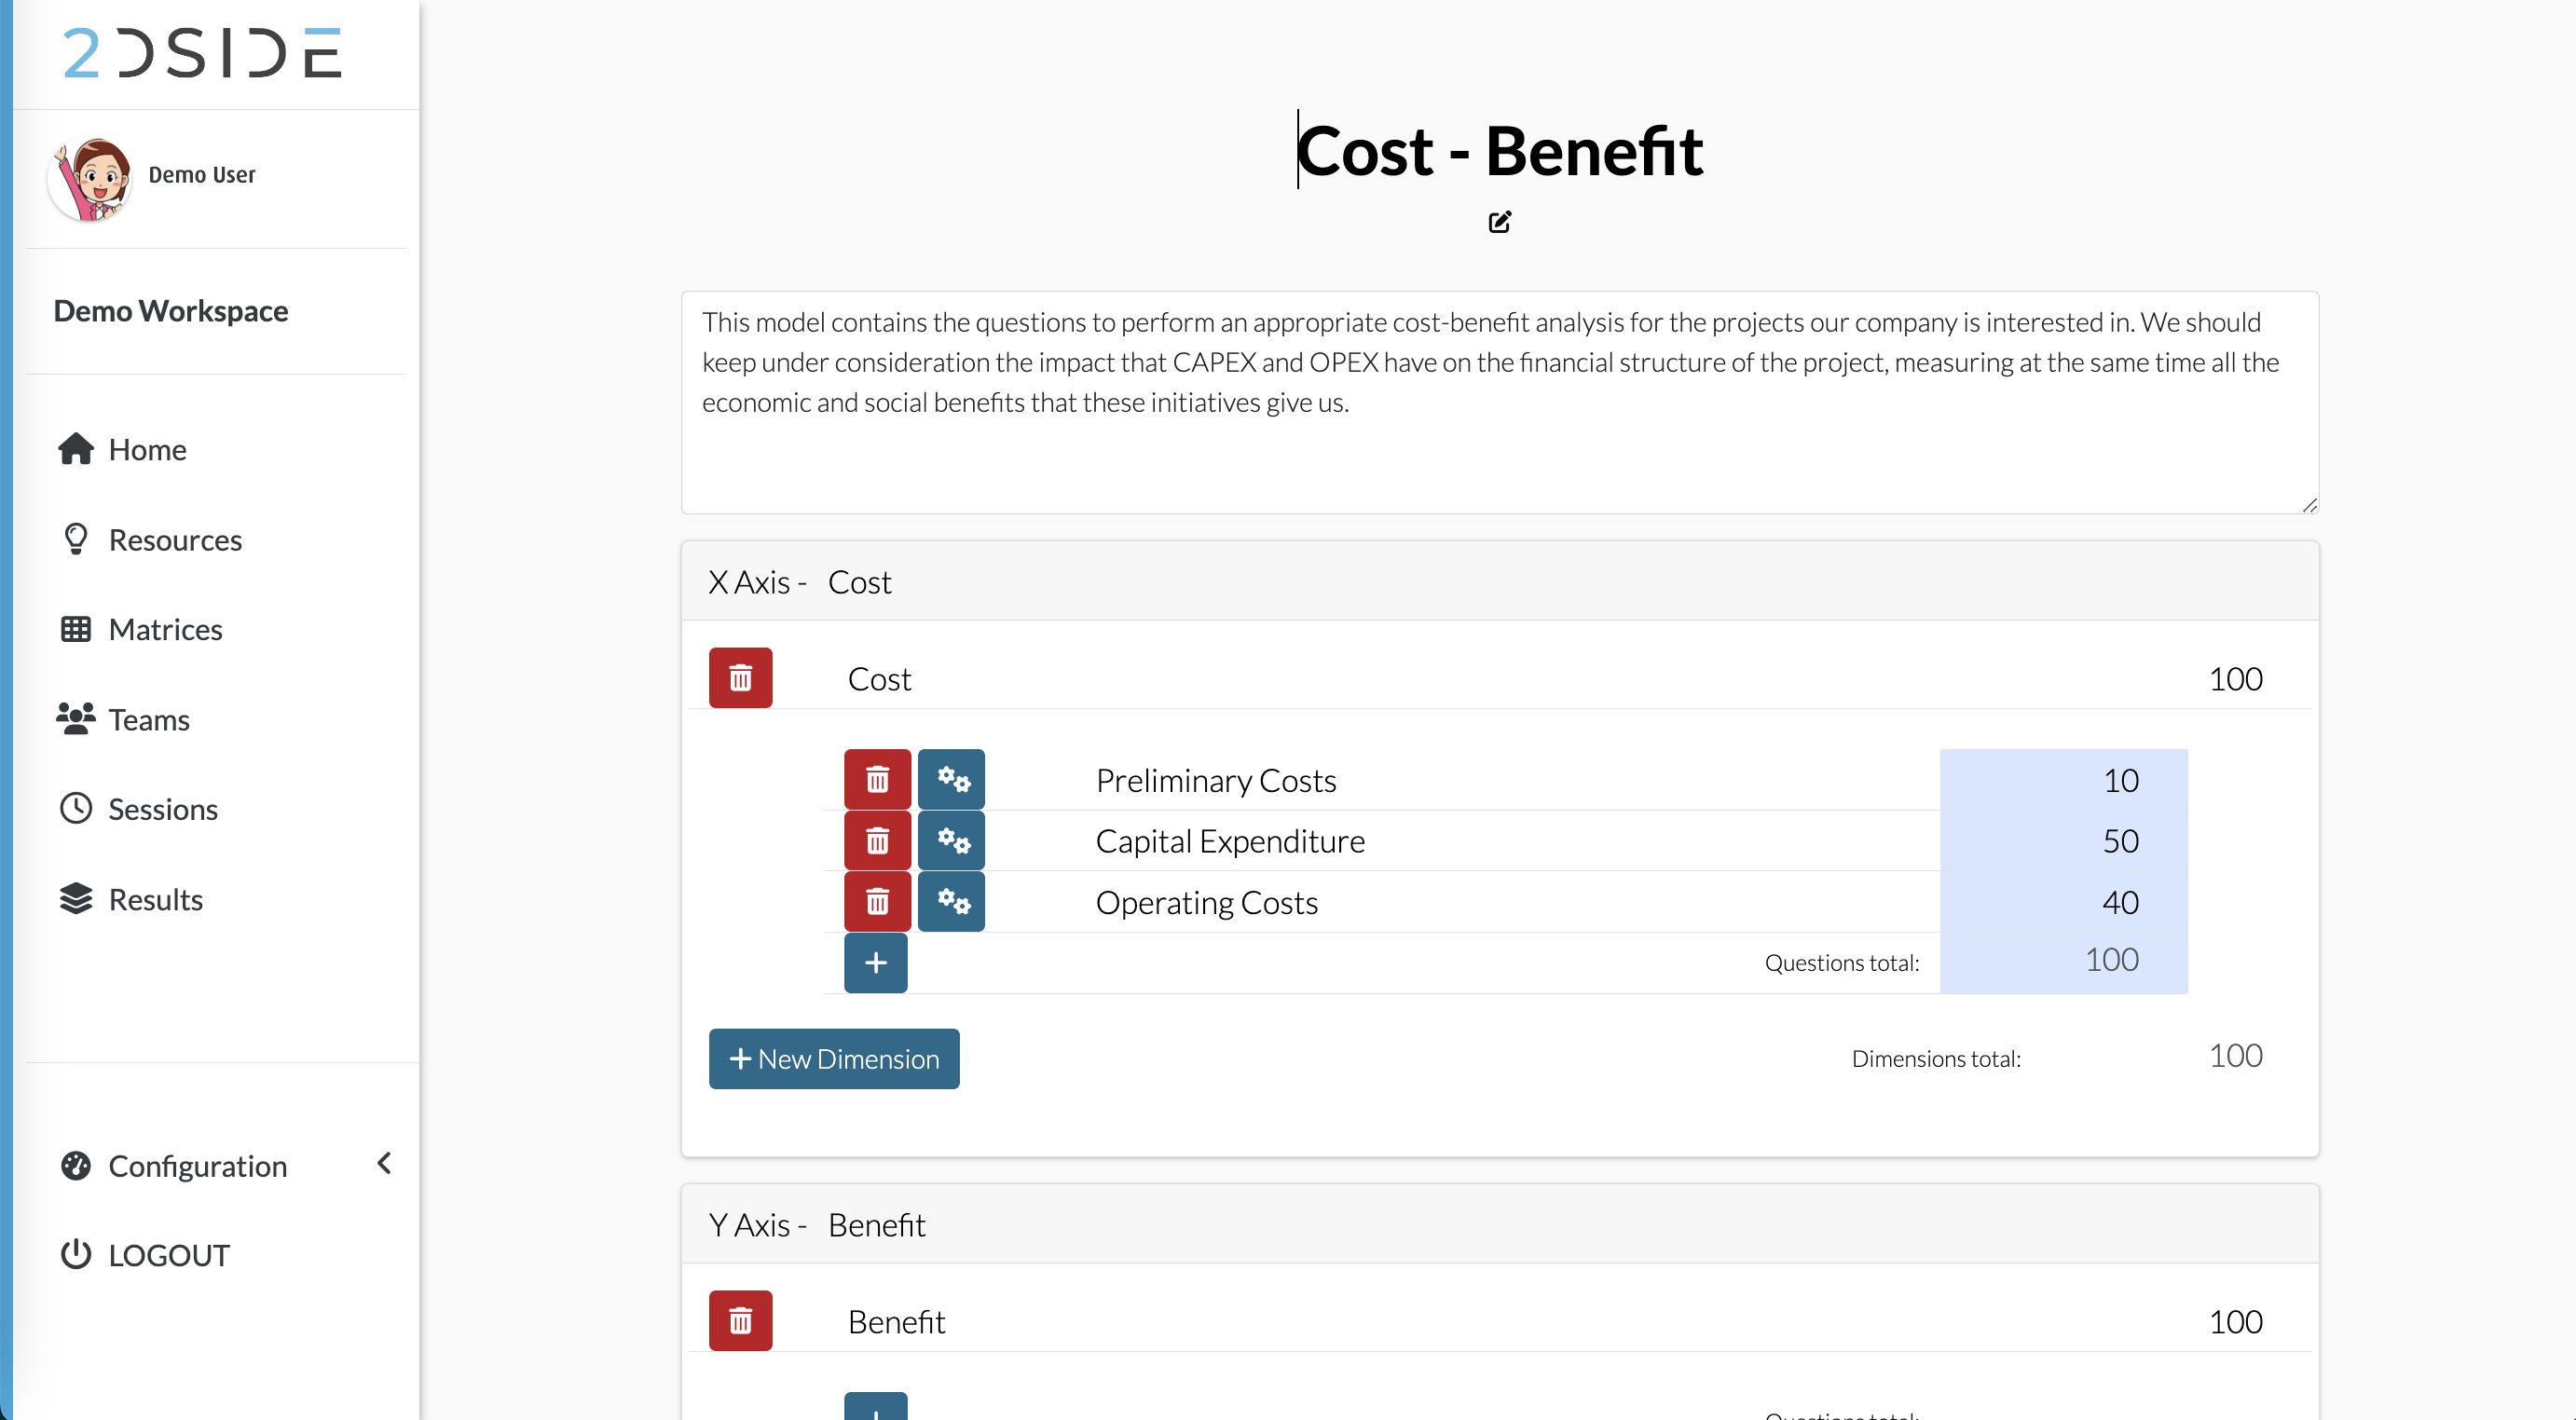Delete the Benefit dimension

740,1321
